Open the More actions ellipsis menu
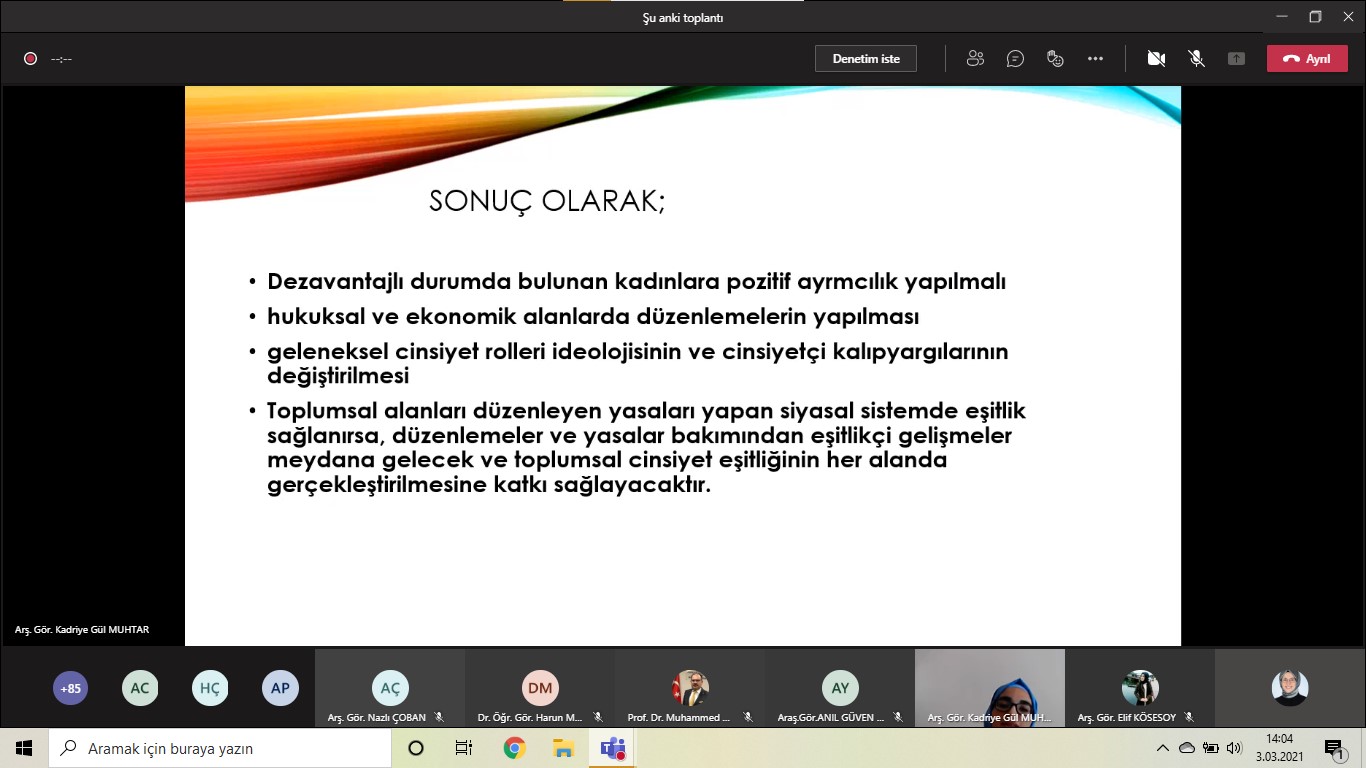The width and height of the screenshot is (1366, 768). click(1095, 59)
